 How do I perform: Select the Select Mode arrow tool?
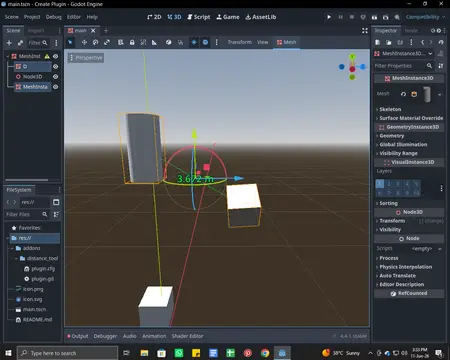[x=70, y=42]
